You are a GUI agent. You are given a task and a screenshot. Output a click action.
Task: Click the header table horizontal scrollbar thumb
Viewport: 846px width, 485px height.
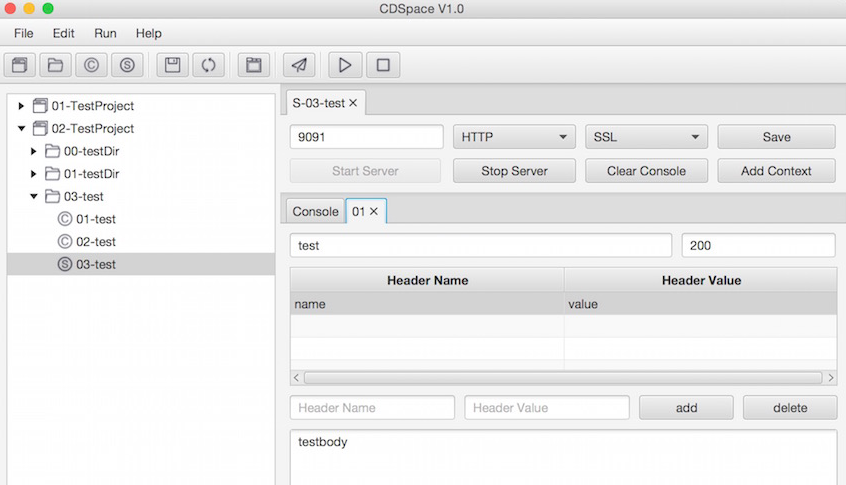click(563, 378)
